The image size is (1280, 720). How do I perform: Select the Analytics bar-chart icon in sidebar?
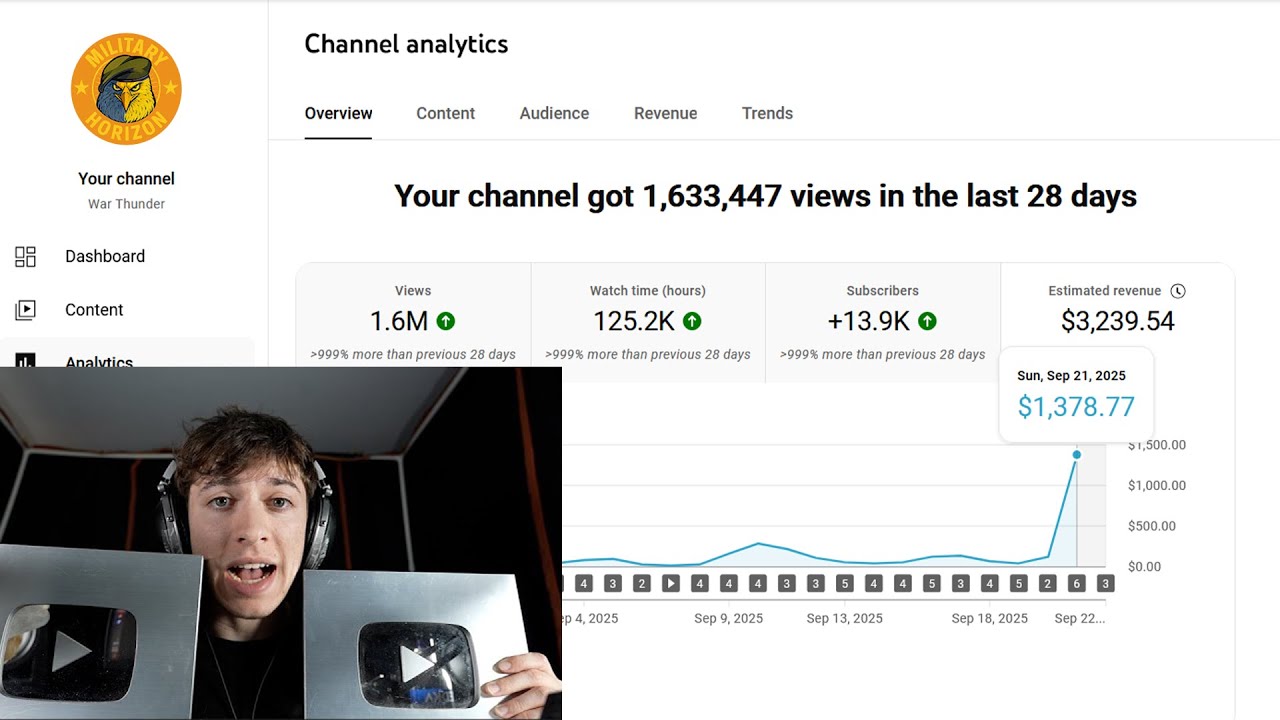26,359
